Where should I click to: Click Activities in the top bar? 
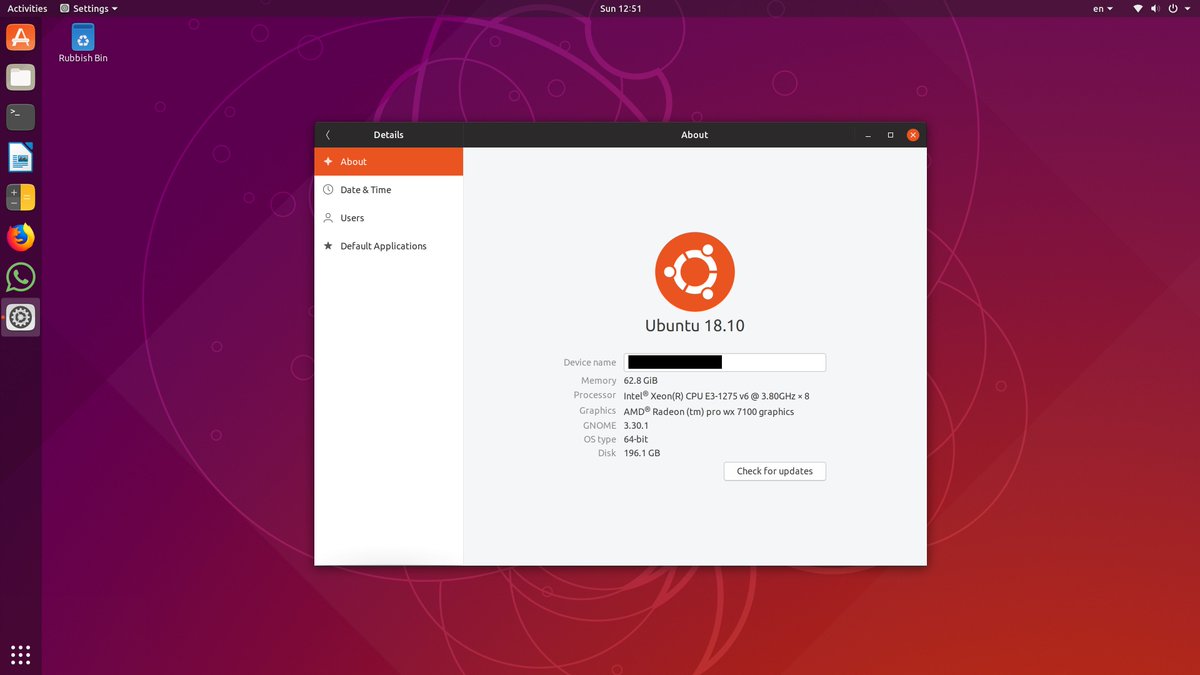coord(27,8)
